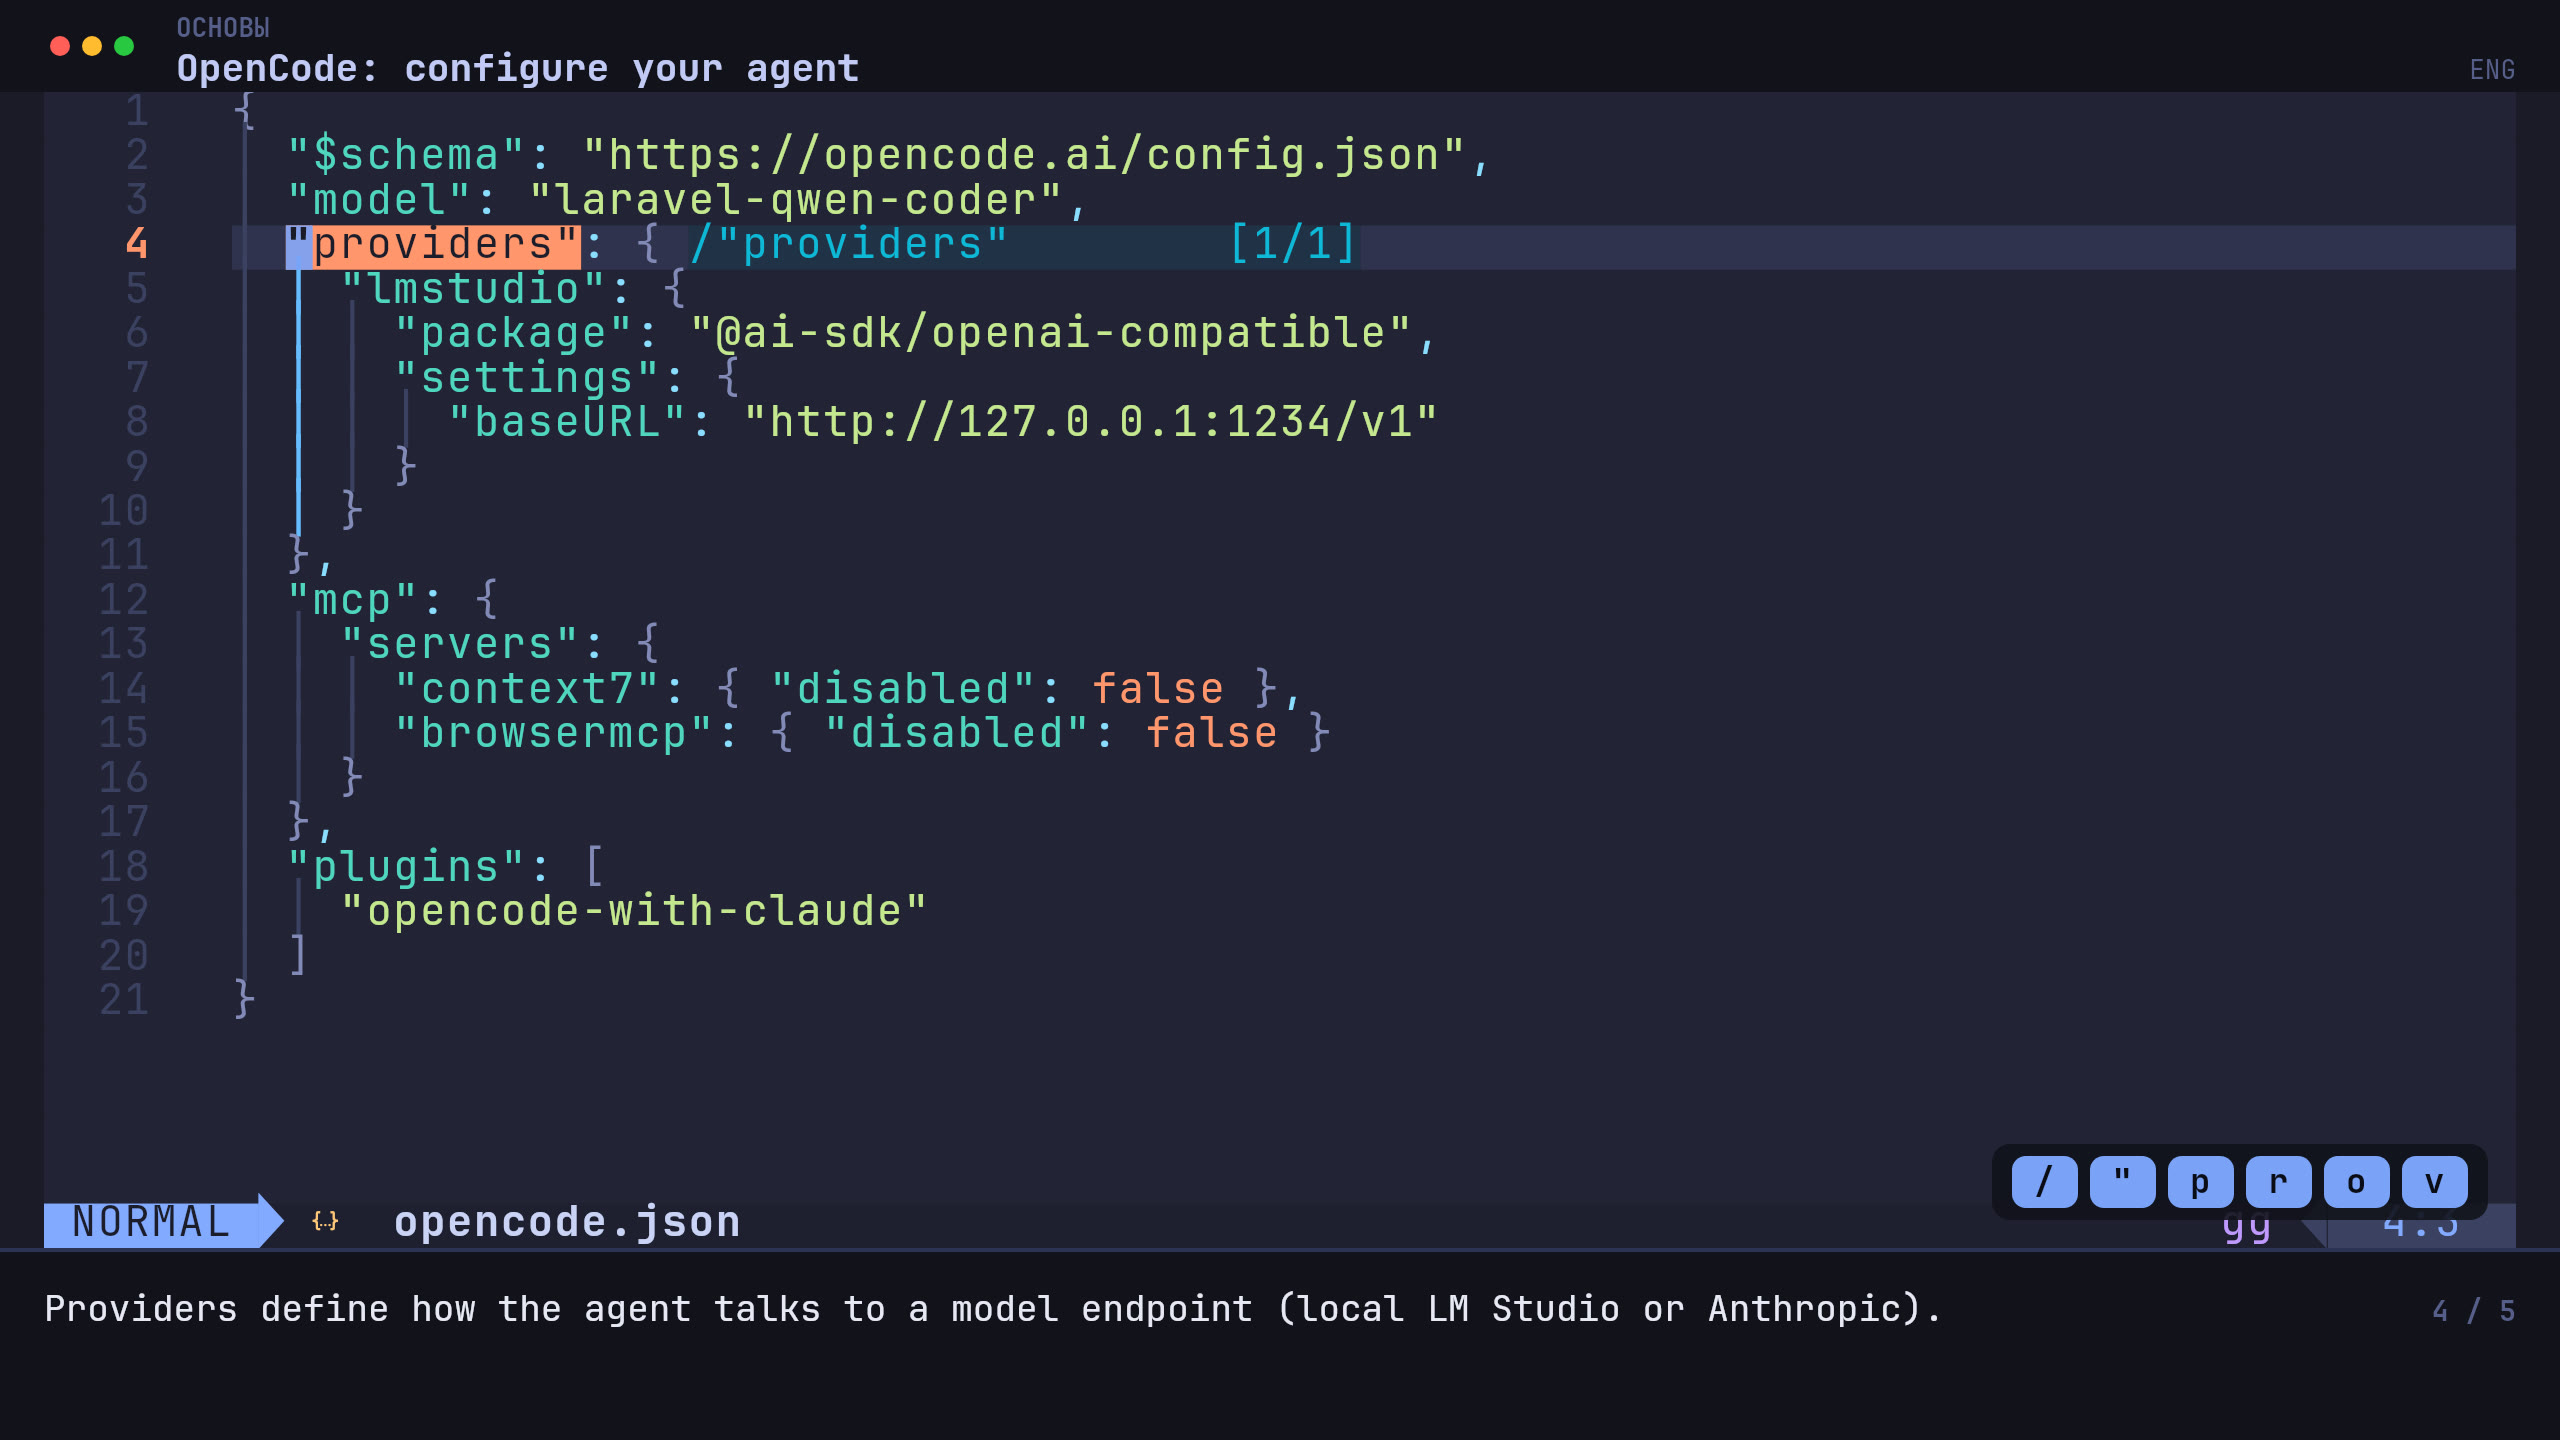
Task: Click the ENG language indicator
Action: tap(2492, 70)
